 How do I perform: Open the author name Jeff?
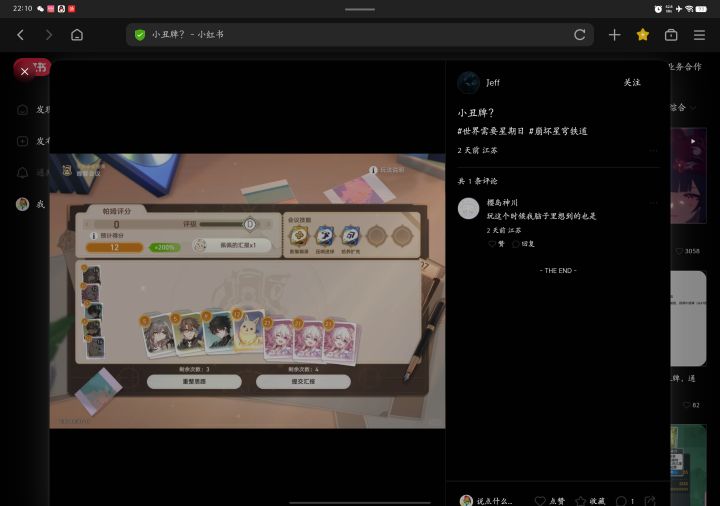coord(493,83)
